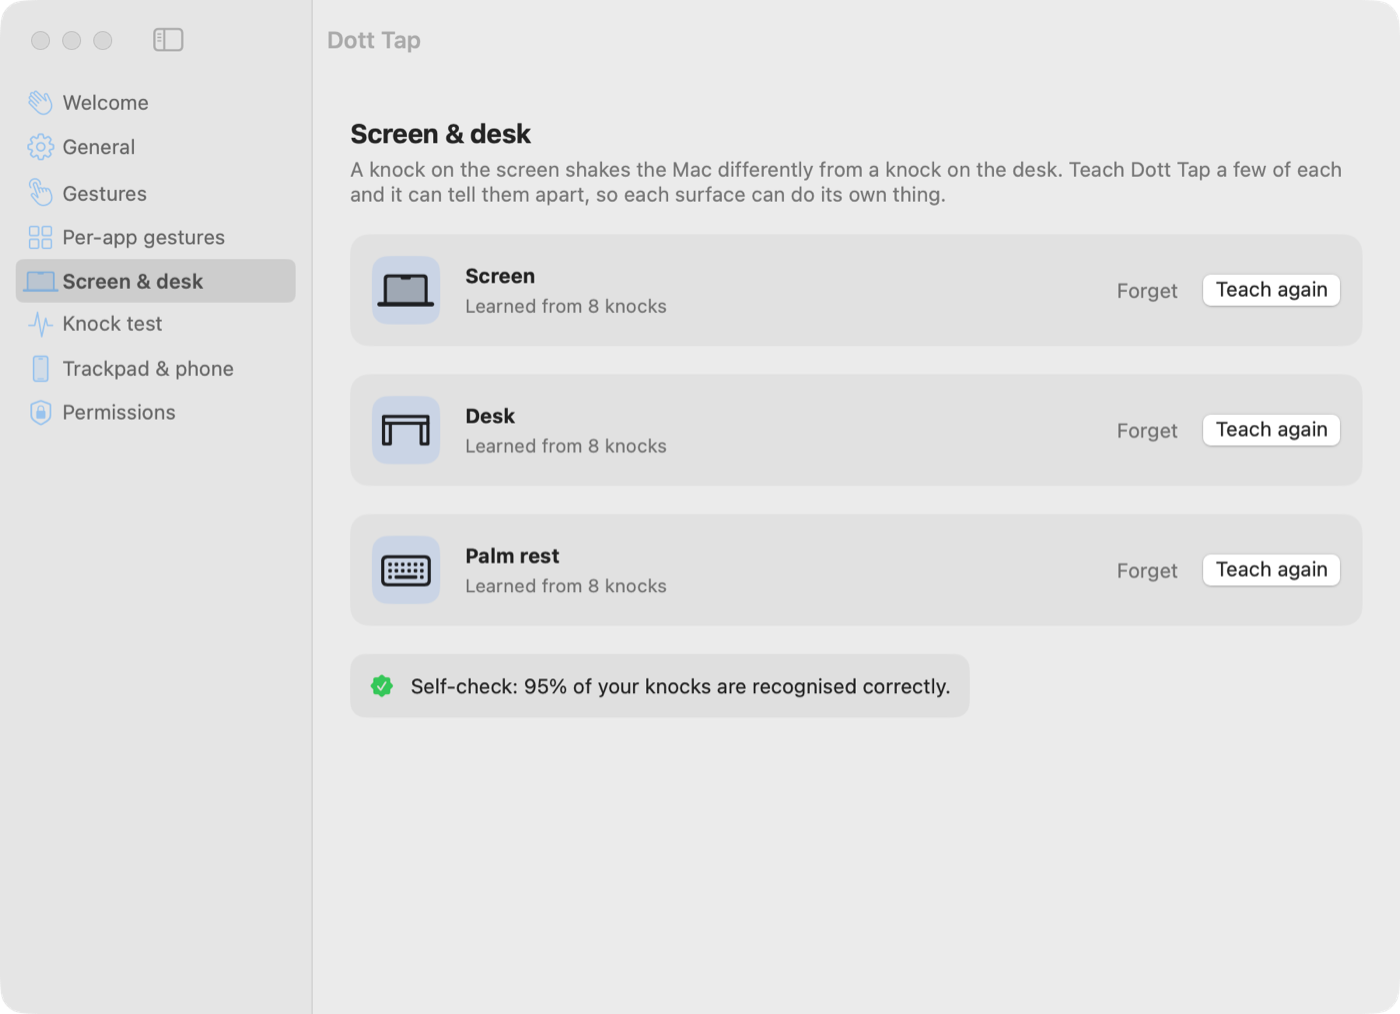Click the tapping hand Gestures icon
Screen dimensions: 1400x1014
point(40,192)
